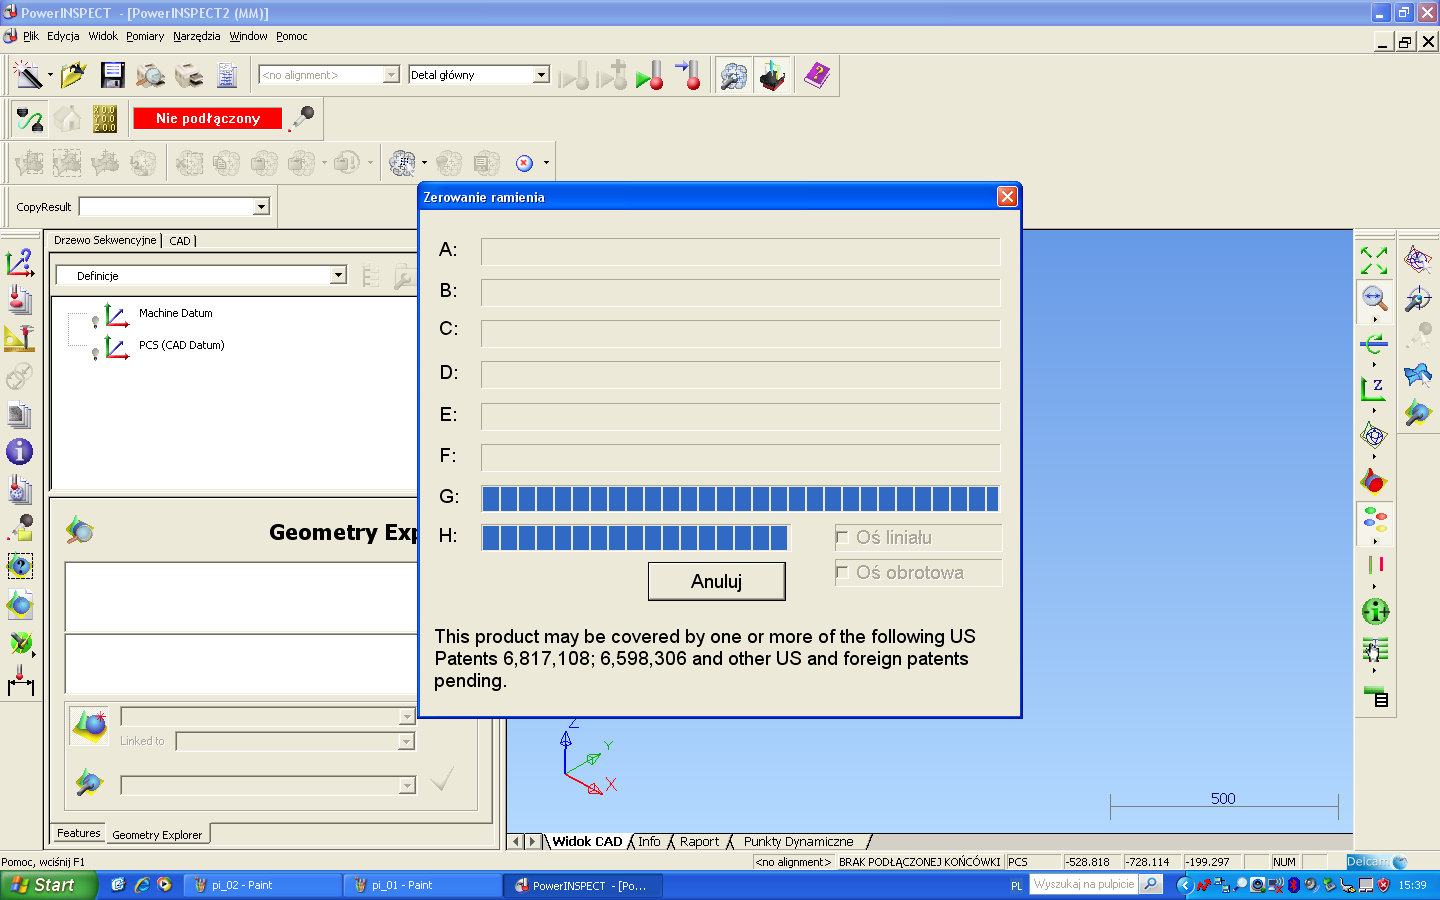1440x900 pixels.
Task: Close the Zerowanie ramienia dialog
Action: [1007, 197]
